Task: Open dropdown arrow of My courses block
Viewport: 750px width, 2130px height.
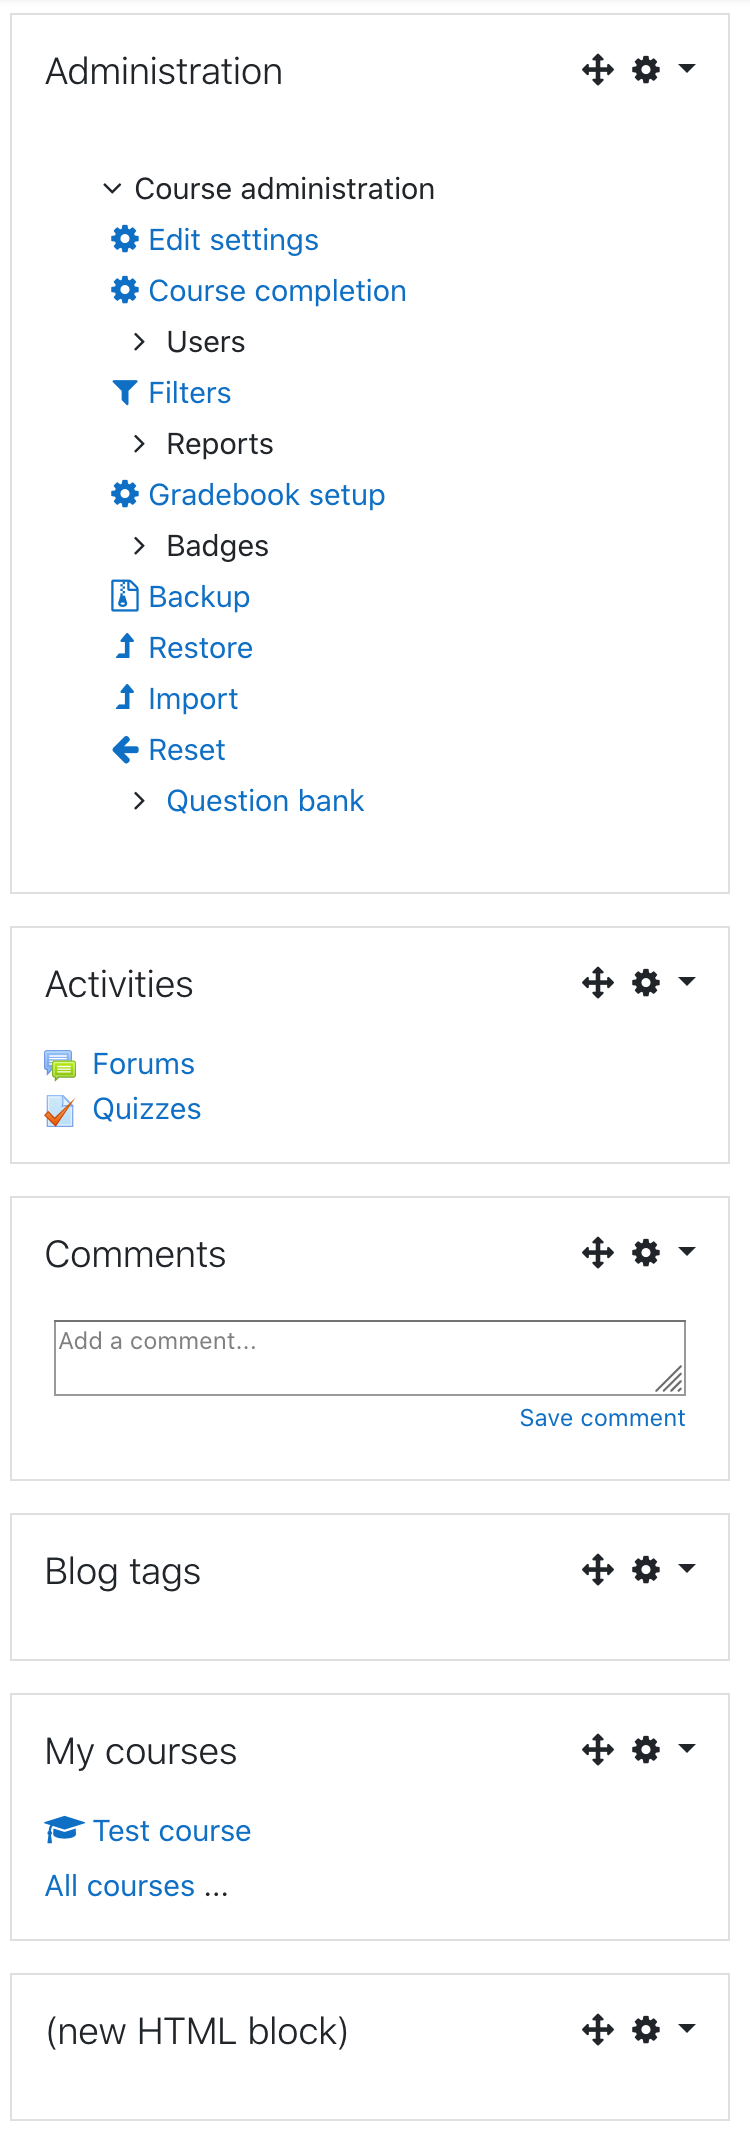Action: pos(687,1748)
